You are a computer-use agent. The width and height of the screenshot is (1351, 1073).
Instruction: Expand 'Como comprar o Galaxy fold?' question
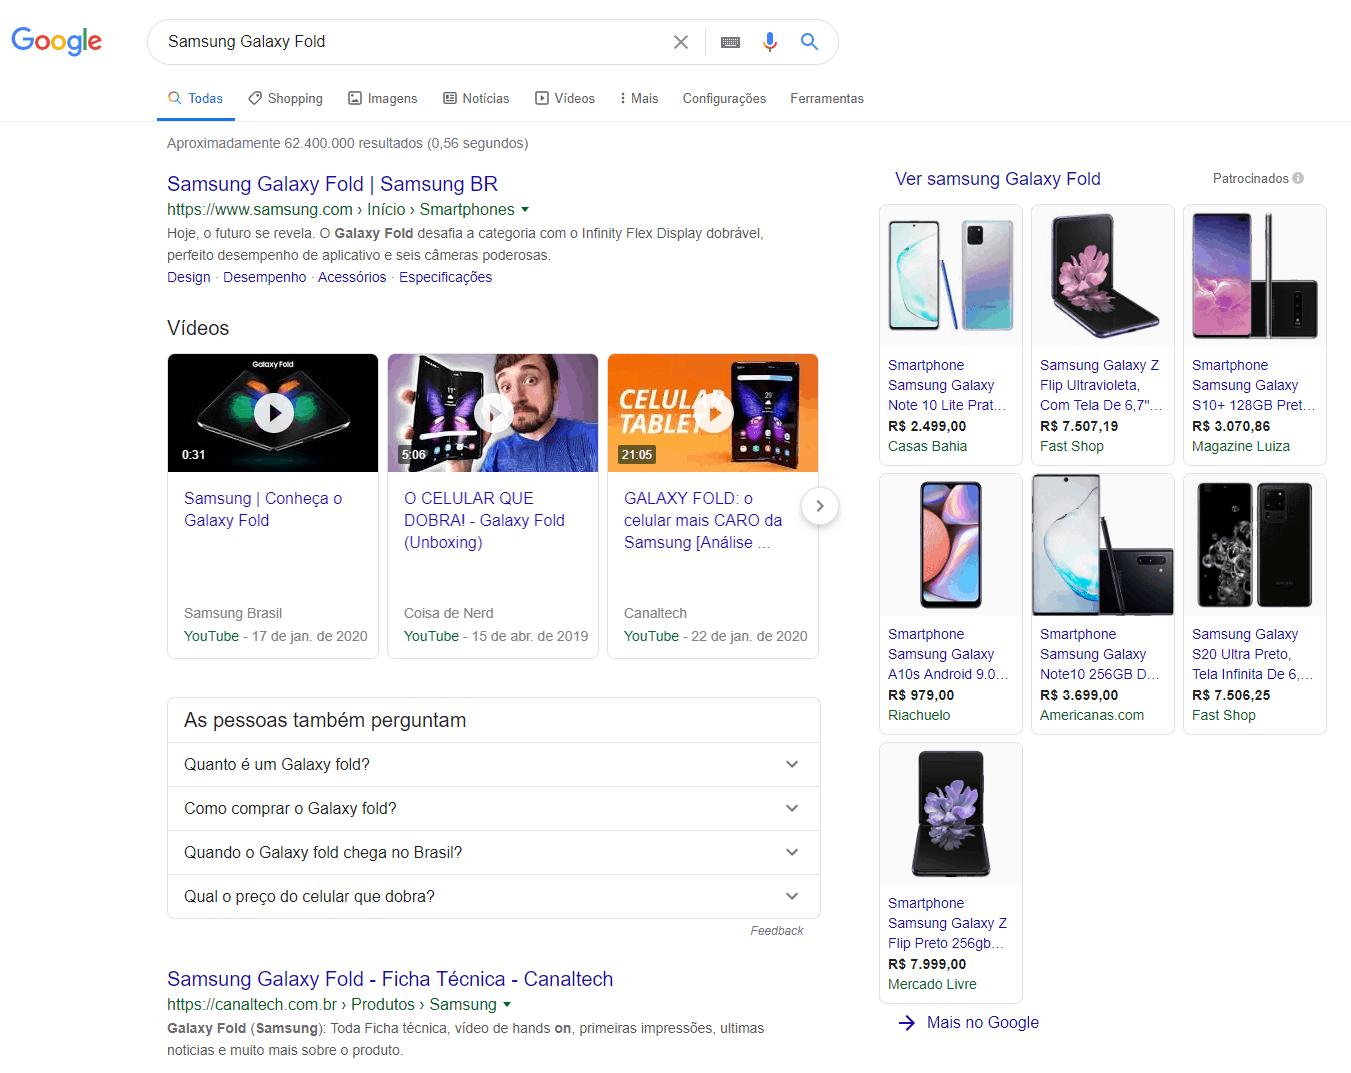pos(494,808)
